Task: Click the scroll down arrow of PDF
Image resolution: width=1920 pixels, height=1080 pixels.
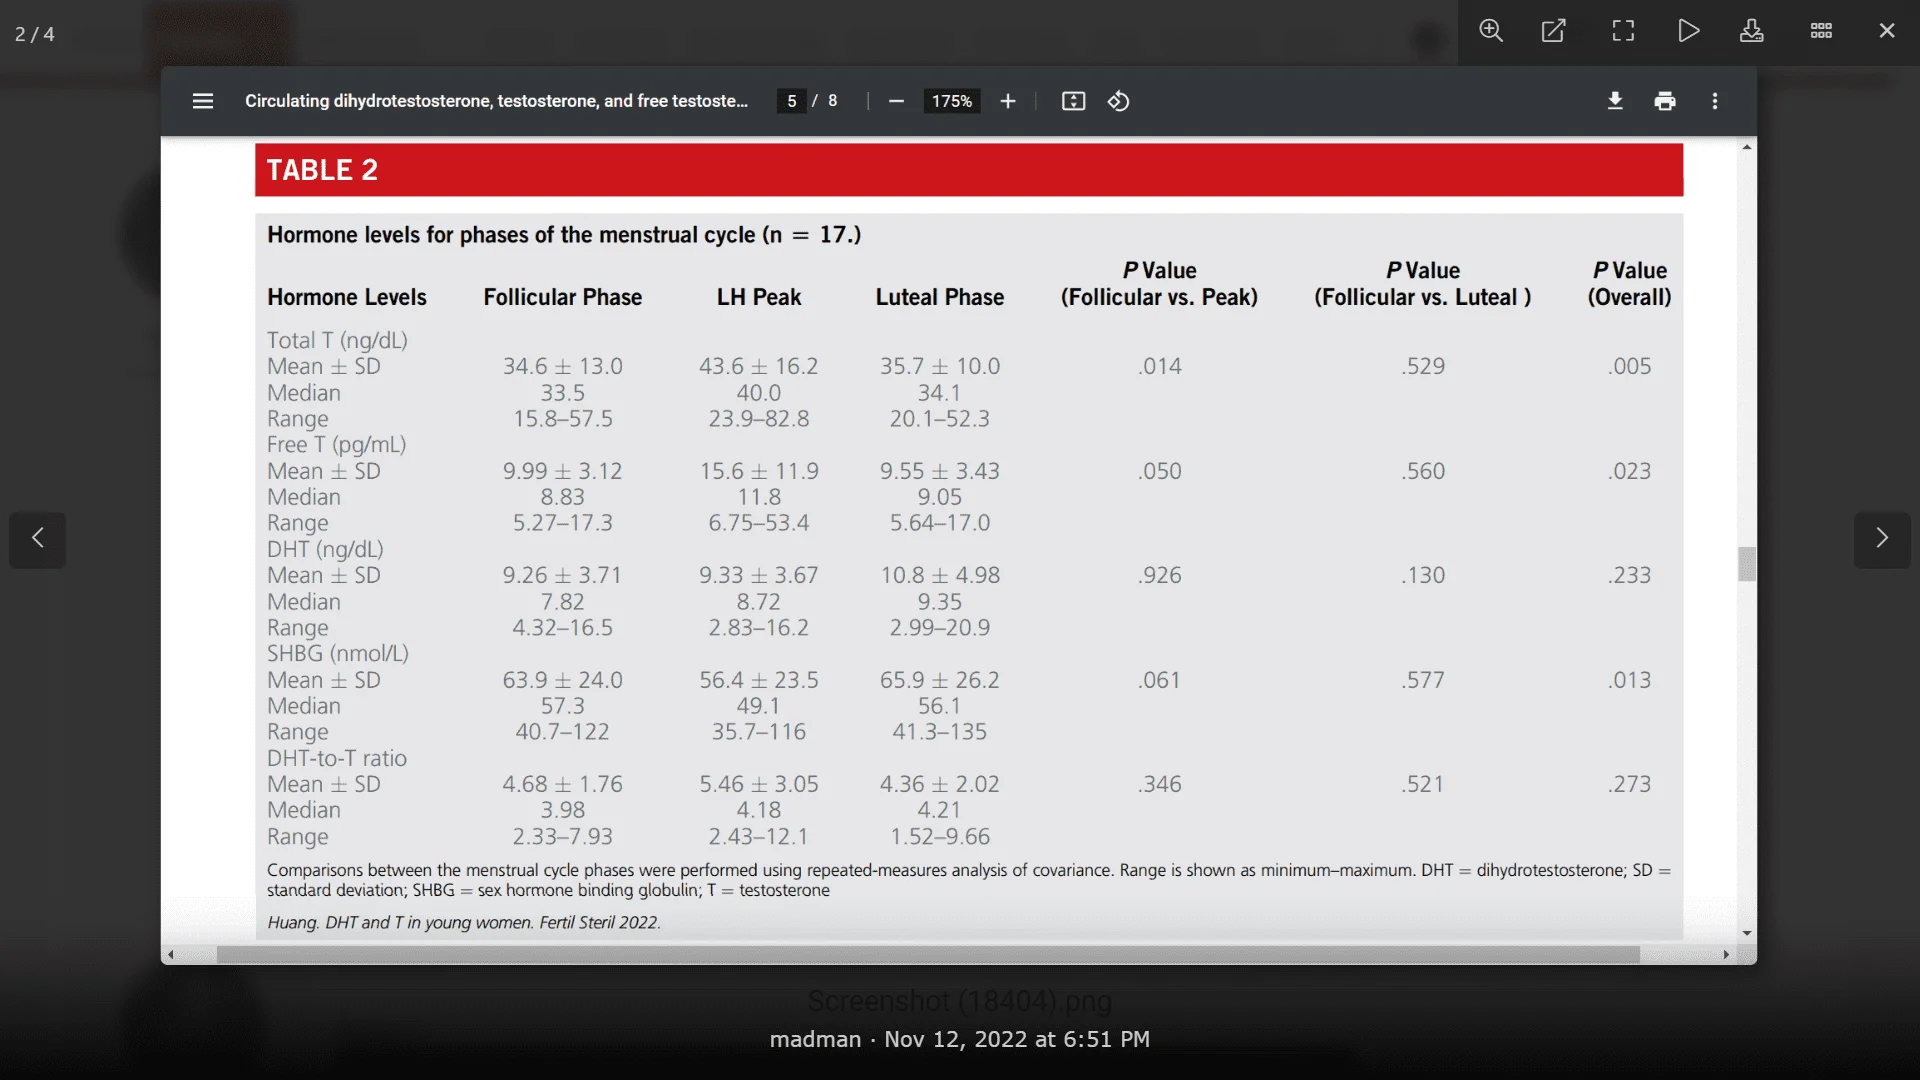Action: point(1747,933)
